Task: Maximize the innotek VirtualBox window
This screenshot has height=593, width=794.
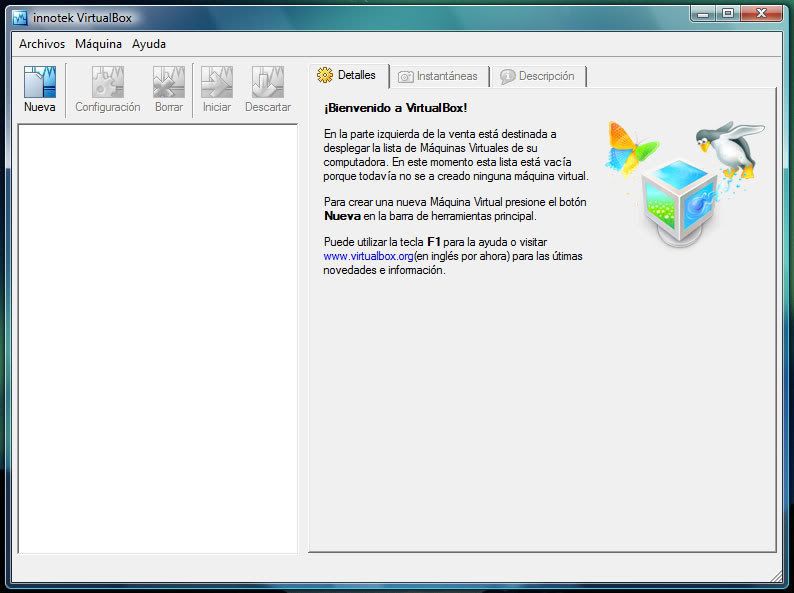Action: tap(728, 14)
